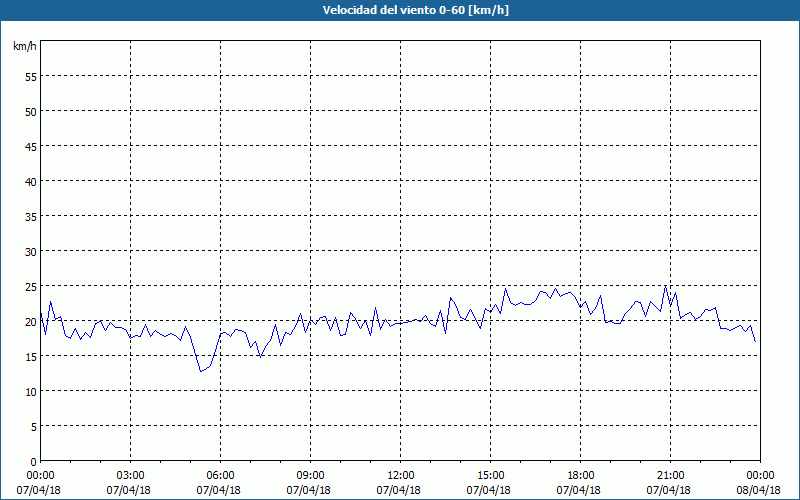Click the wind speed peak near 15:30
The image size is (800, 500).
click(x=506, y=289)
